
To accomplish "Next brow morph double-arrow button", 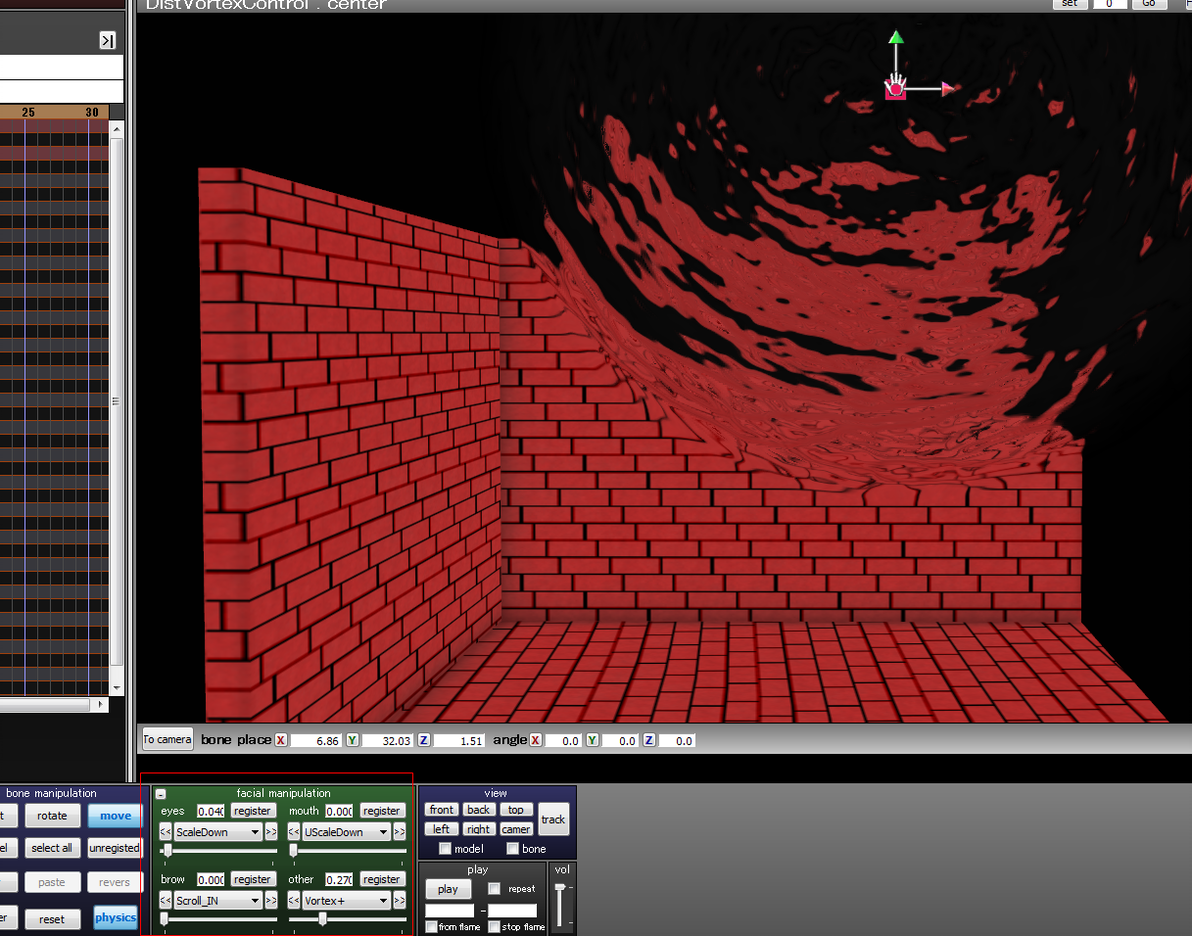I will (271, 900).
